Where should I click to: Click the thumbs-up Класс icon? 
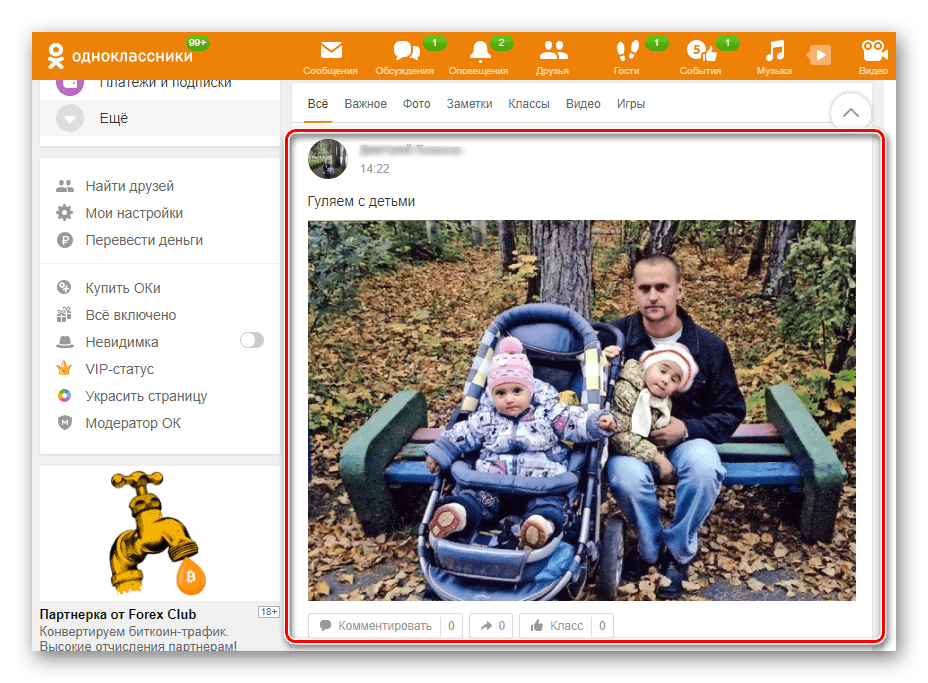[537, 625]
